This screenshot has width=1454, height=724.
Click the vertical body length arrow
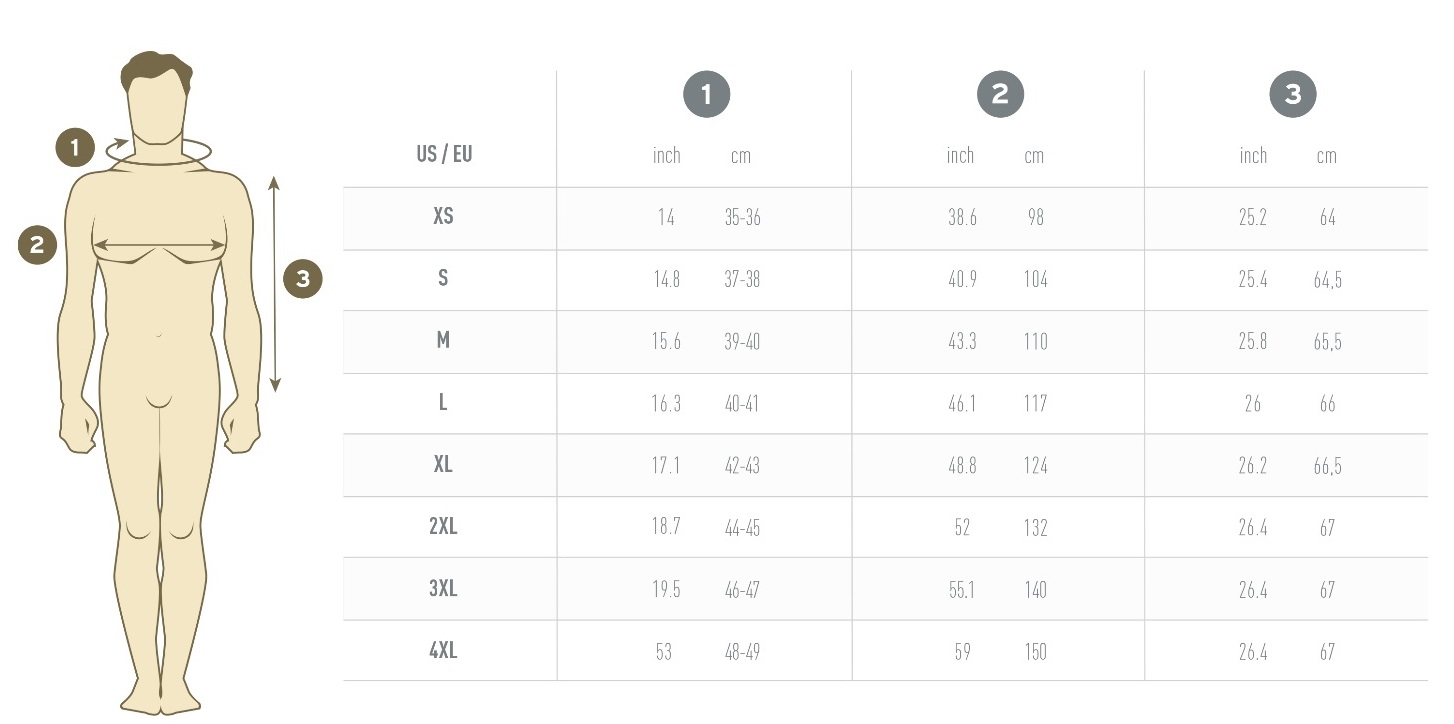click(x=275, y=284)
